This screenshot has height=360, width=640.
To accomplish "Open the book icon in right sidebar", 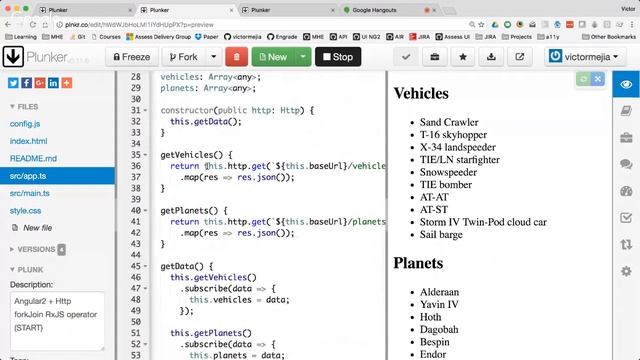I will (626, 111).
